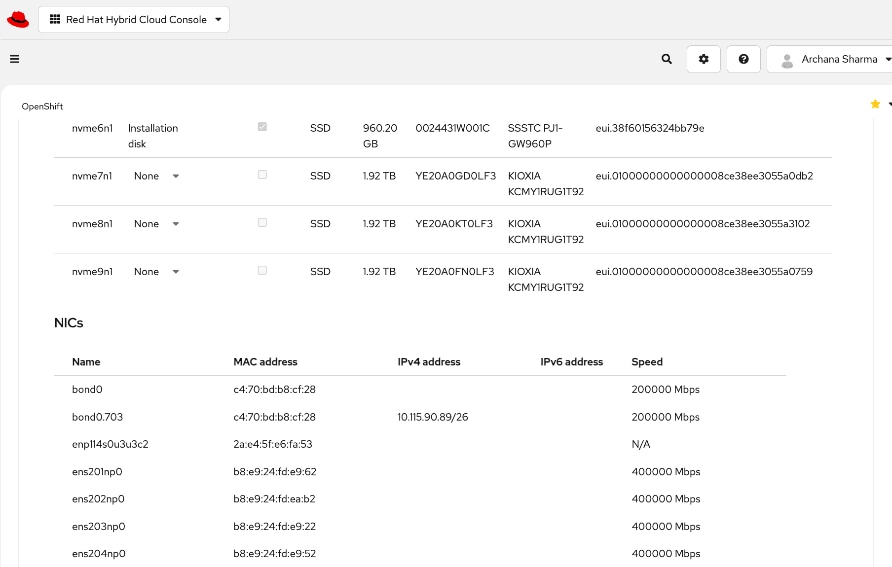Toggle the checkbox in the nvme9n1 row

coord(262,270)
